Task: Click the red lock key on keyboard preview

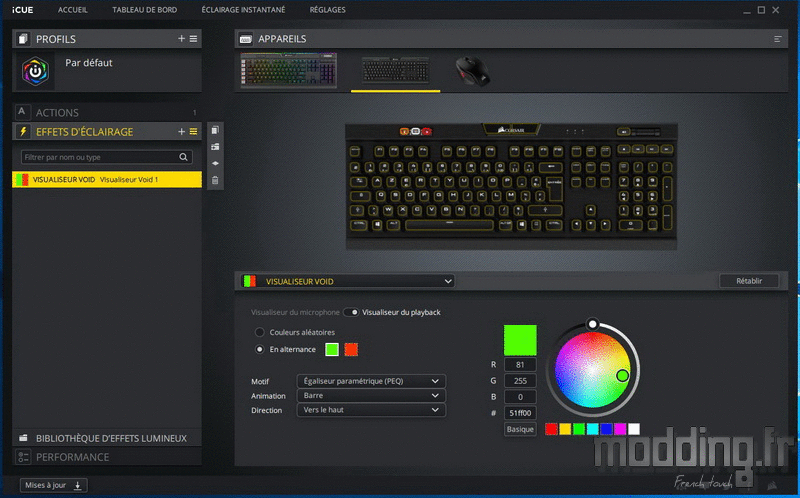Action: [x=427, y=132]
